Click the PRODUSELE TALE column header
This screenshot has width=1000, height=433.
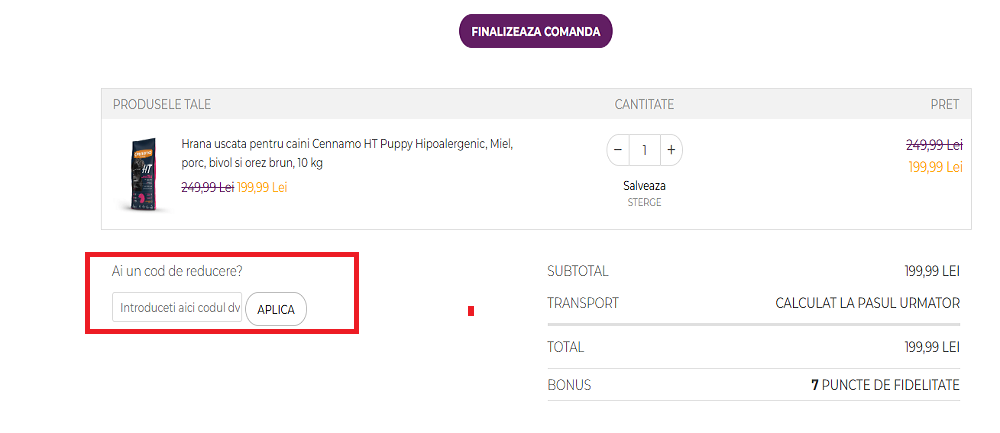162,104
